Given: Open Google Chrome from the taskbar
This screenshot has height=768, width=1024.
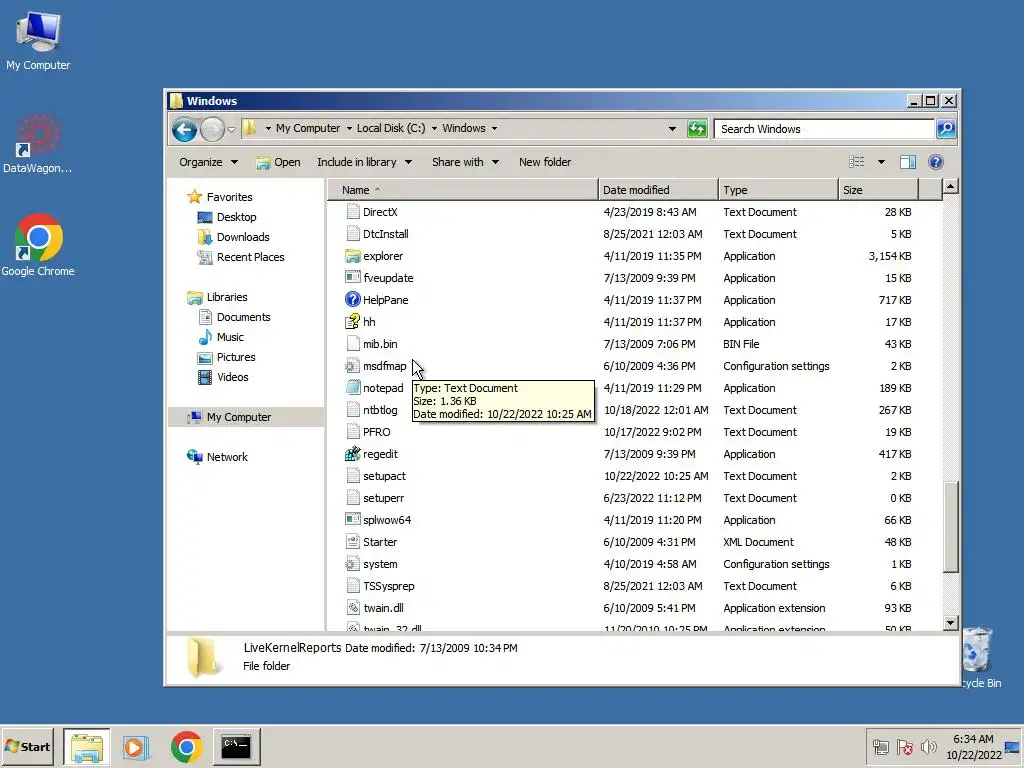Looking at the screenshot, I should [x=186, y=747].
